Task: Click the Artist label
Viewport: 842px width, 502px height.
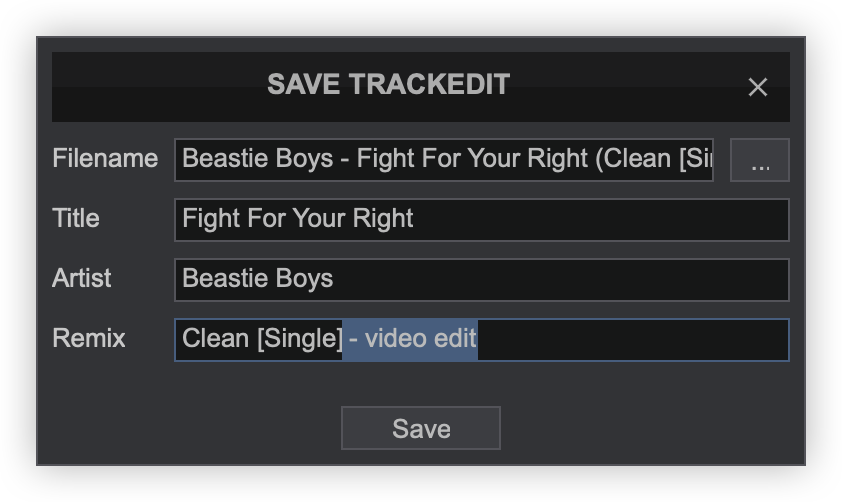Action: (82, 279)
